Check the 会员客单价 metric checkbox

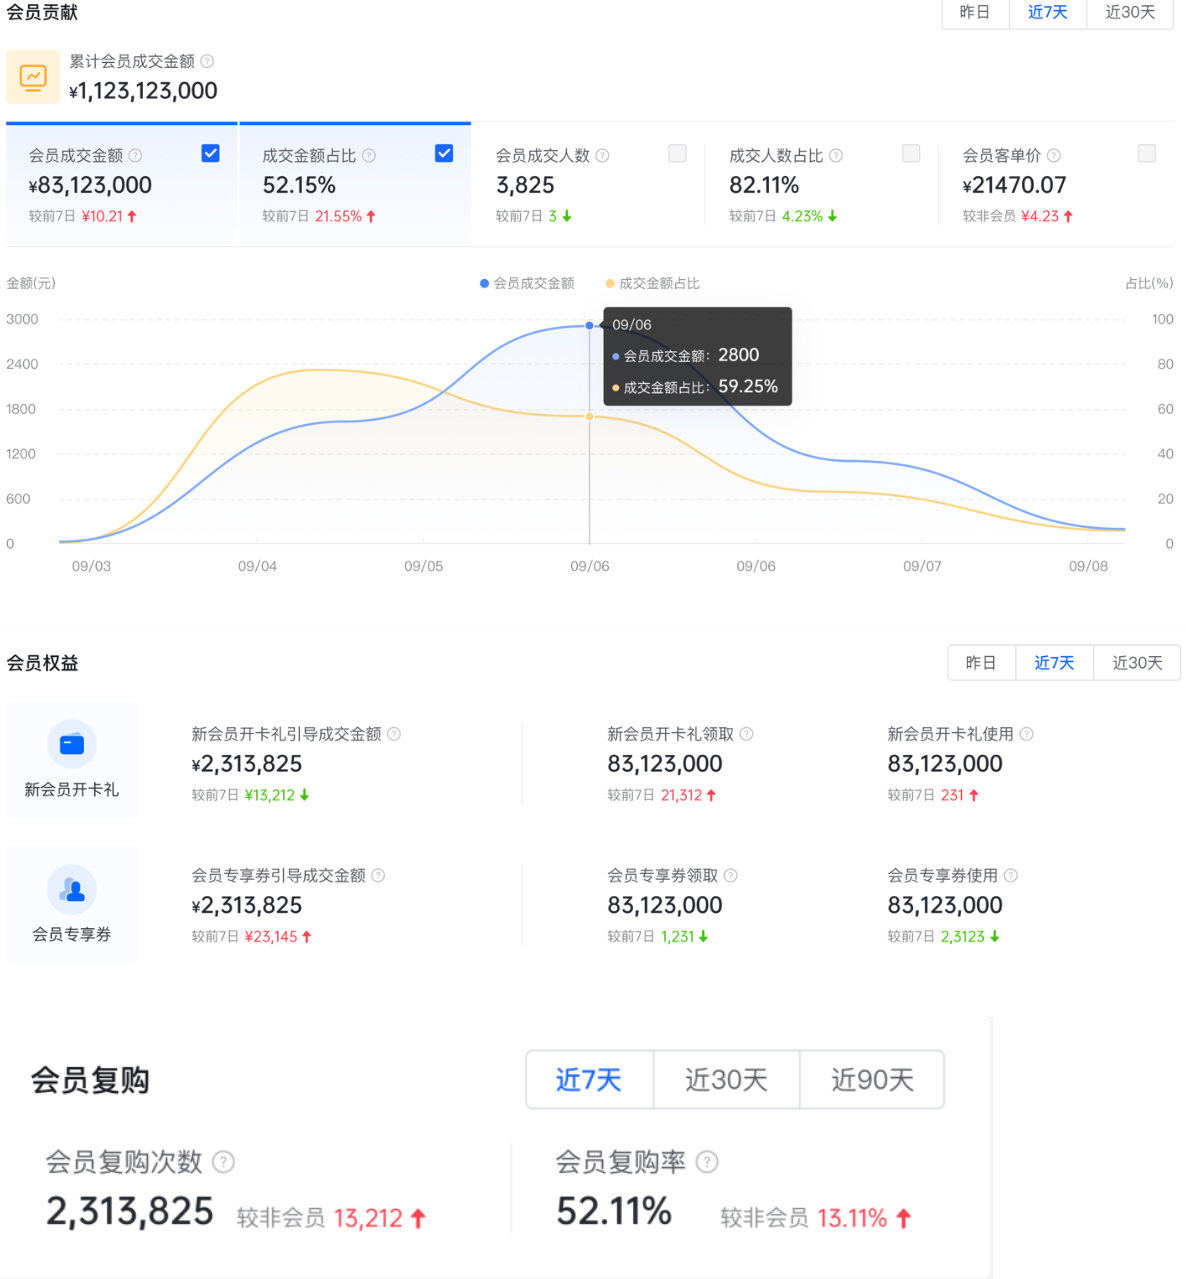[1147, 153]
